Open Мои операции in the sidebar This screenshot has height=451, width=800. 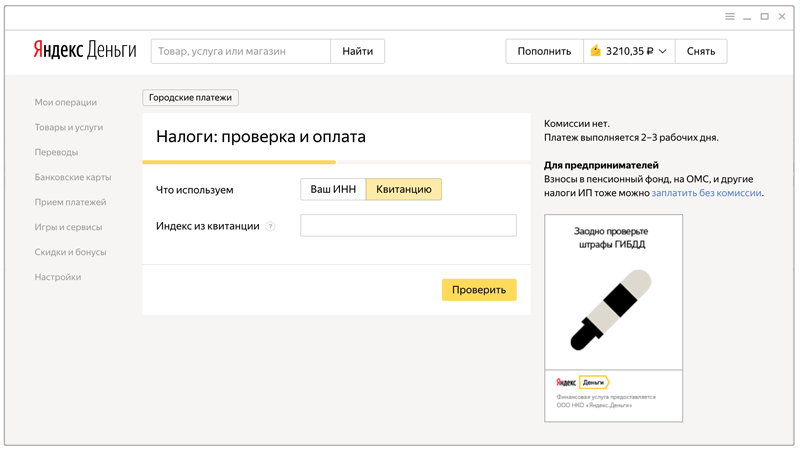tap(66, 102)
